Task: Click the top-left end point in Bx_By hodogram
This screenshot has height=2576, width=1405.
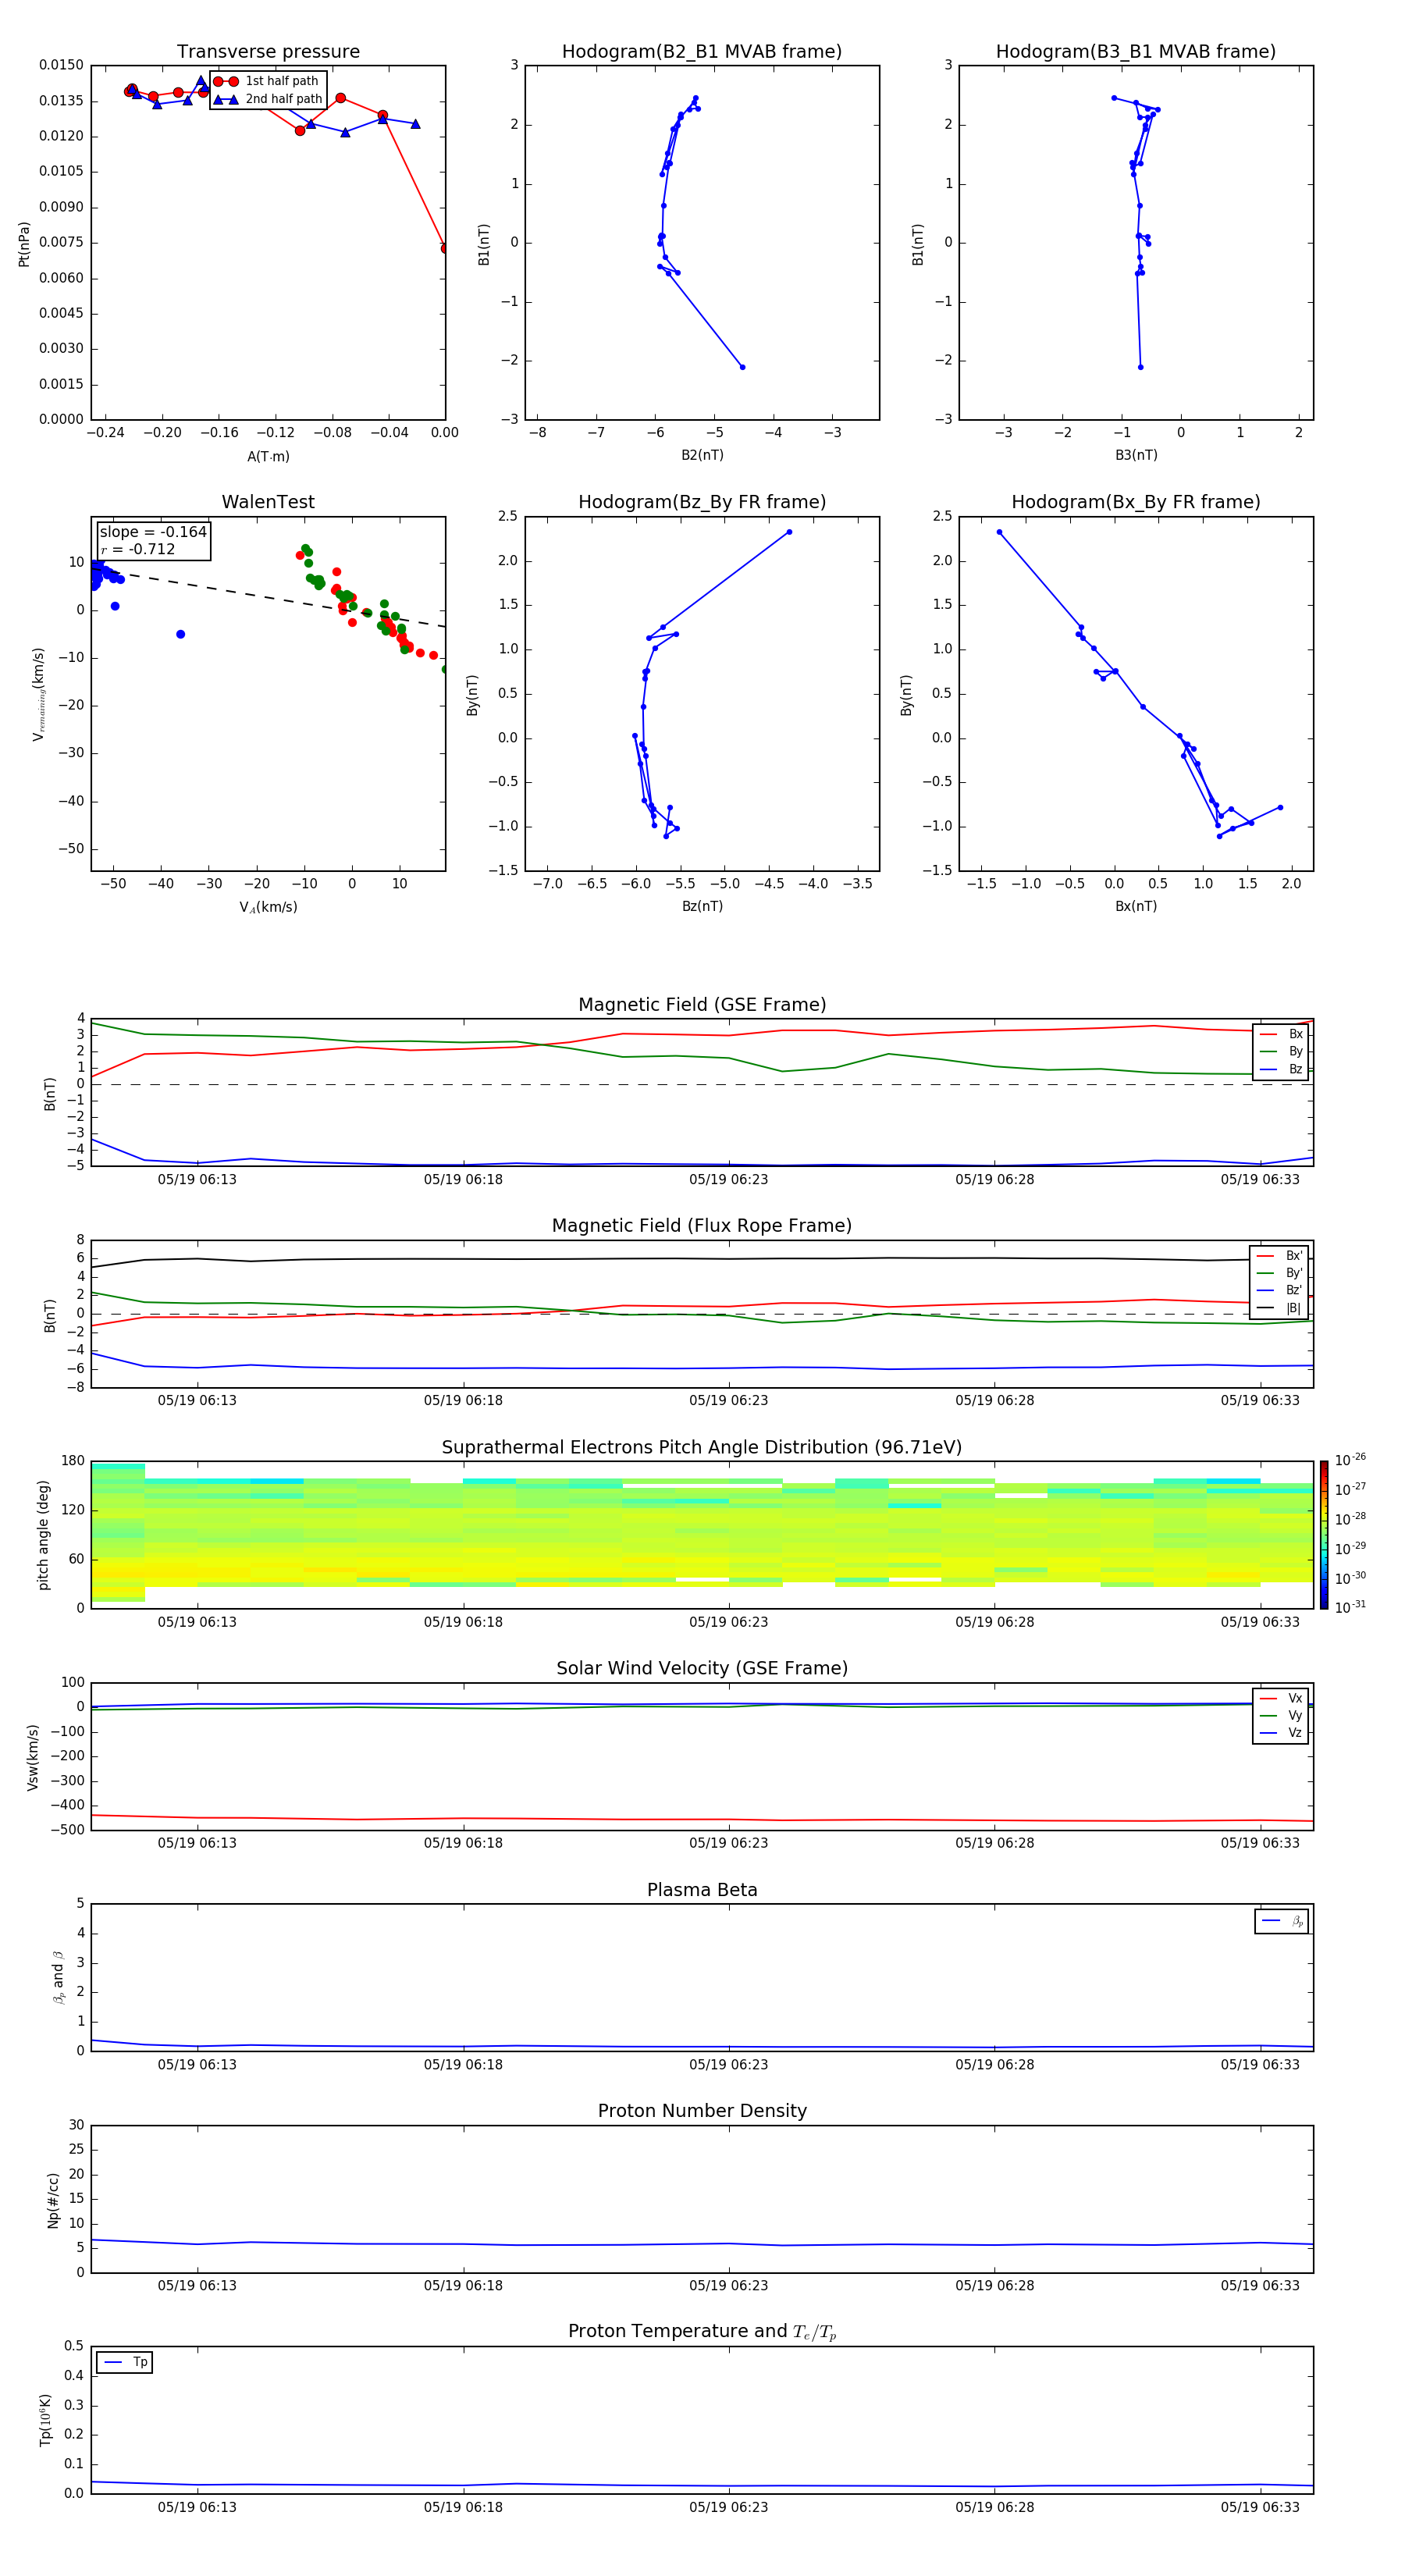Action: [999, 532]
